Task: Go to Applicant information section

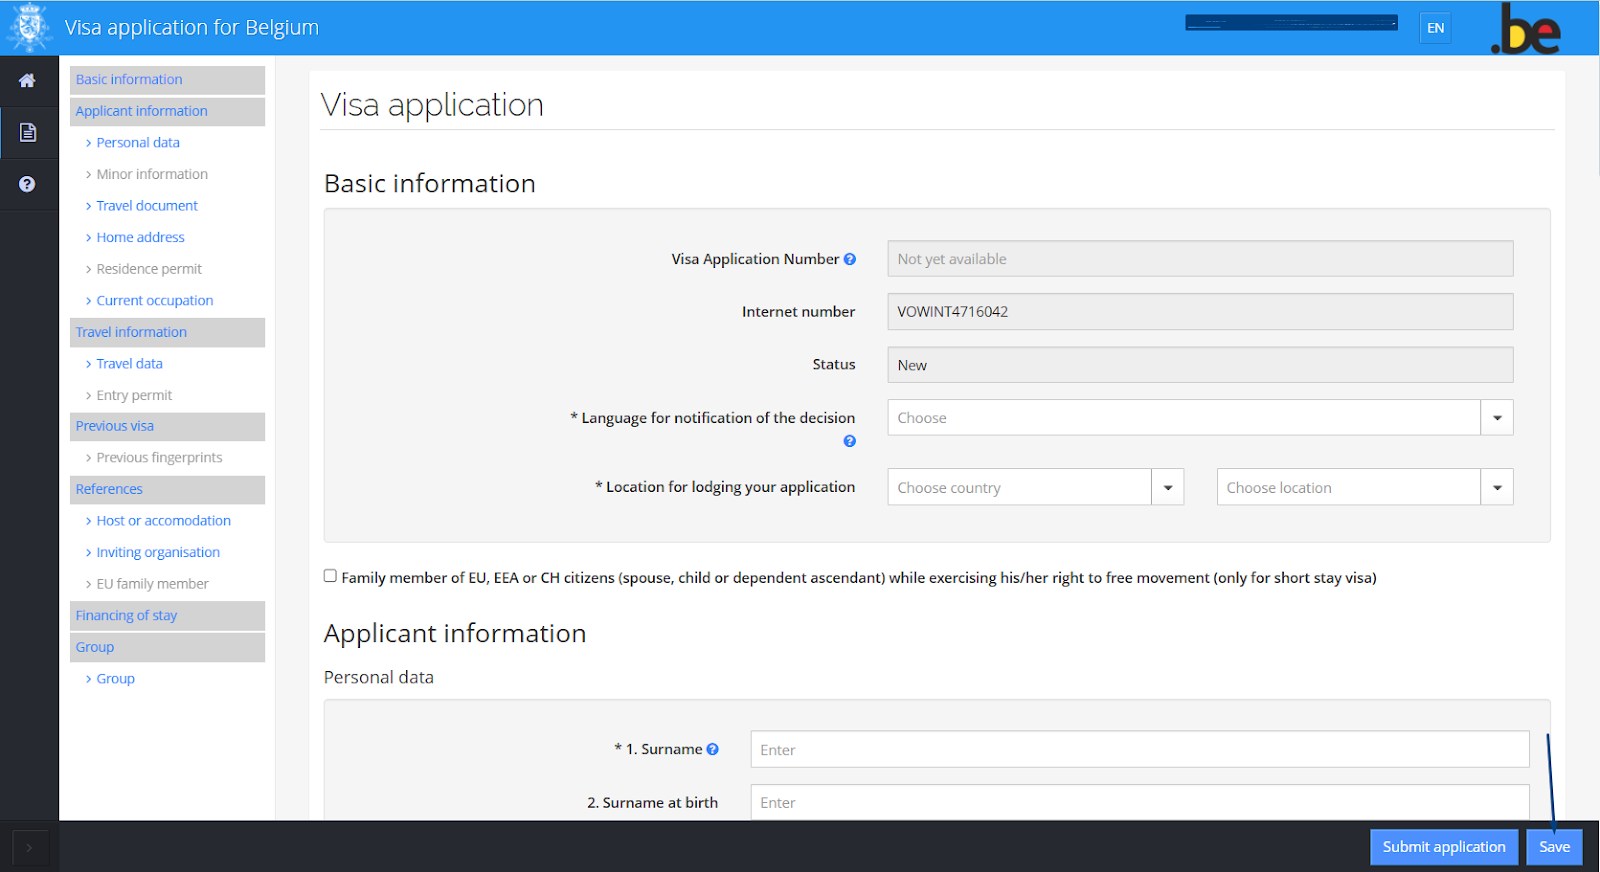Action: [x=168, y=111]
